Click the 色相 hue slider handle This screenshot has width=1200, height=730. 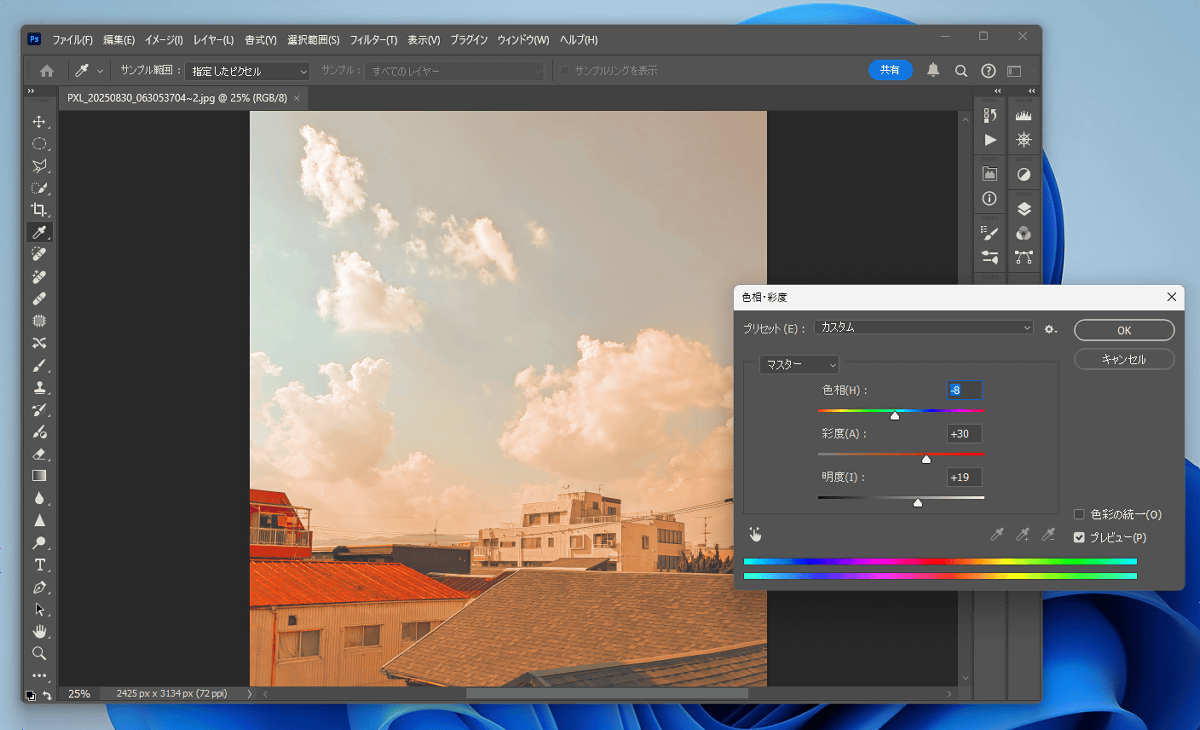pos(894,416)
